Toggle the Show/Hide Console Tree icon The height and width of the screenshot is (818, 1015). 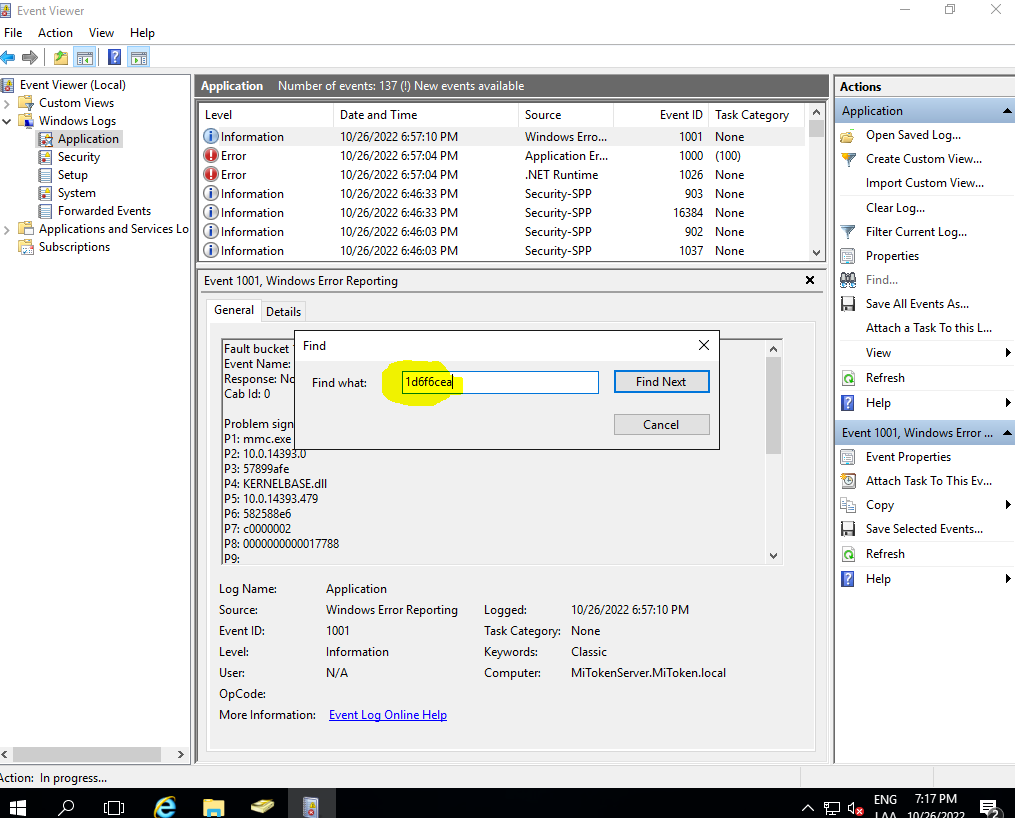pos(85,58)
